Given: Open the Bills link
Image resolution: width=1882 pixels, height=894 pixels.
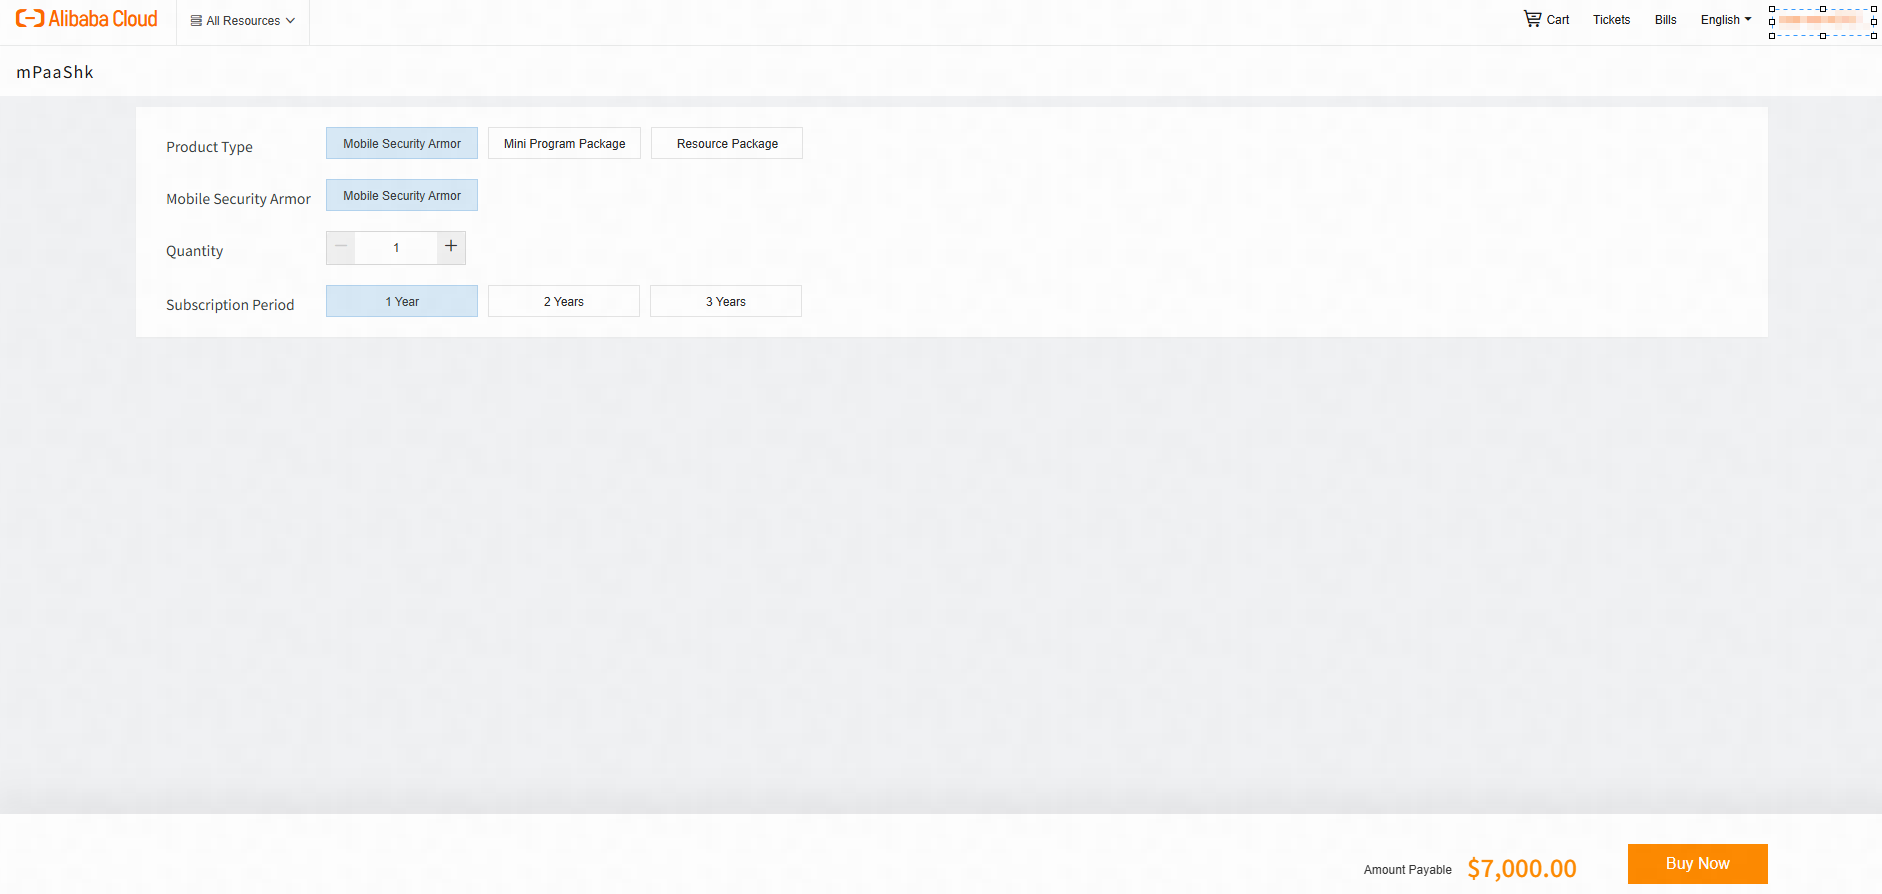Looking at the screenshot, I should coord(1665,20).
